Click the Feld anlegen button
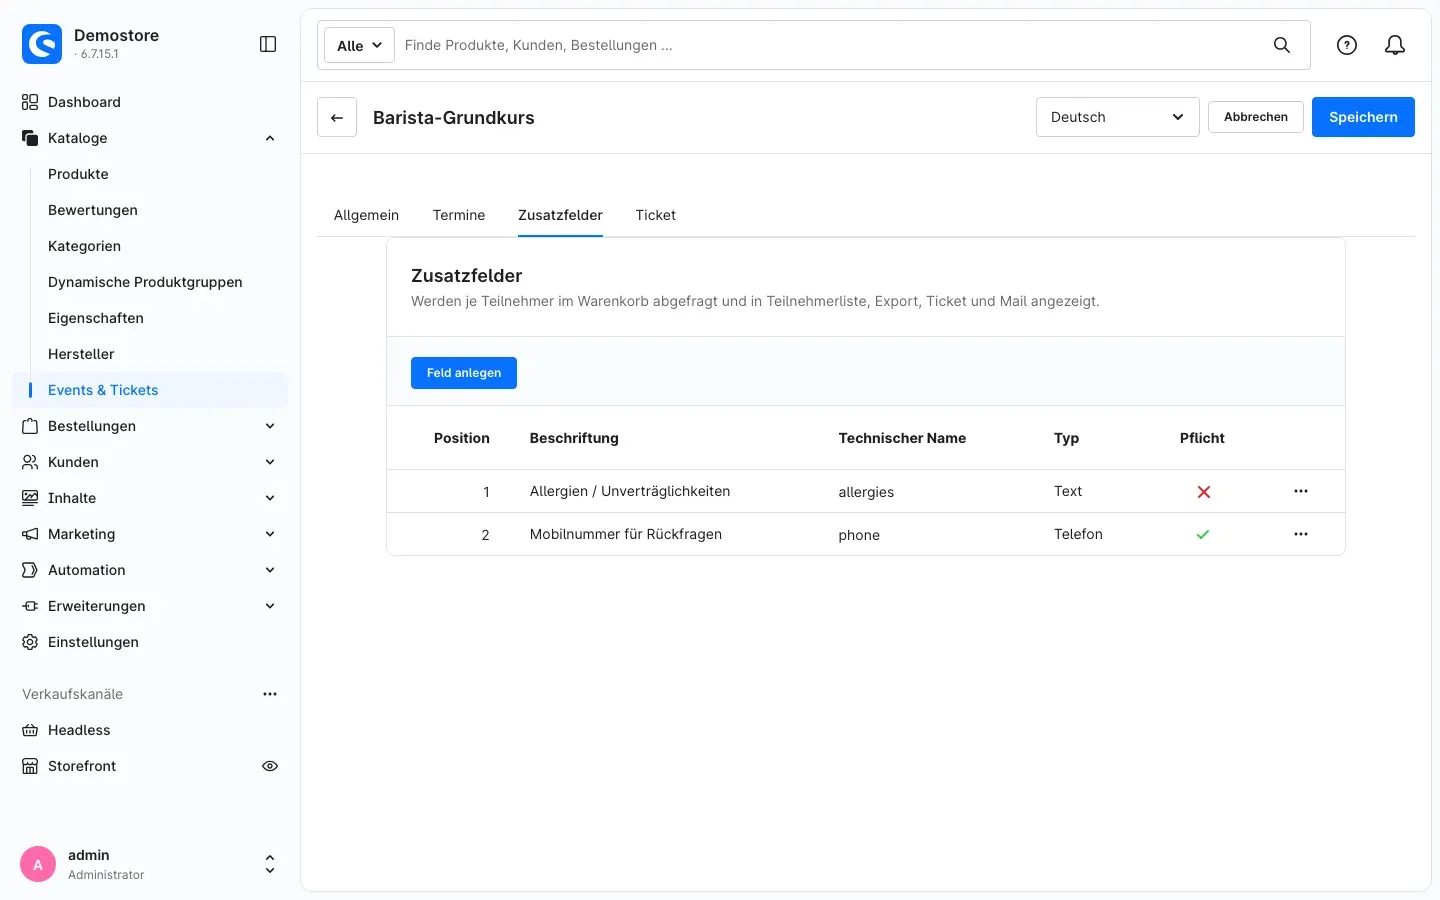Screen dimensions: 1440x900 point(464,373)
